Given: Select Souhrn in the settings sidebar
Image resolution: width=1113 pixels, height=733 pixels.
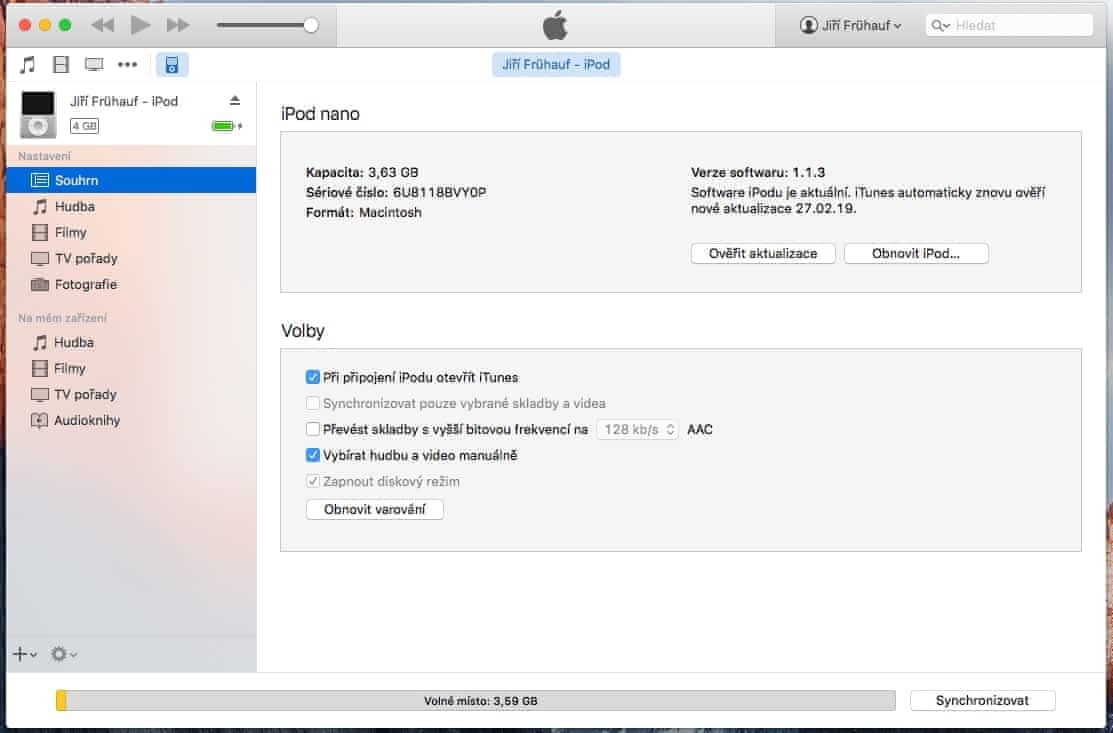Looking at the screenshot, I should (x=131, y=180).
